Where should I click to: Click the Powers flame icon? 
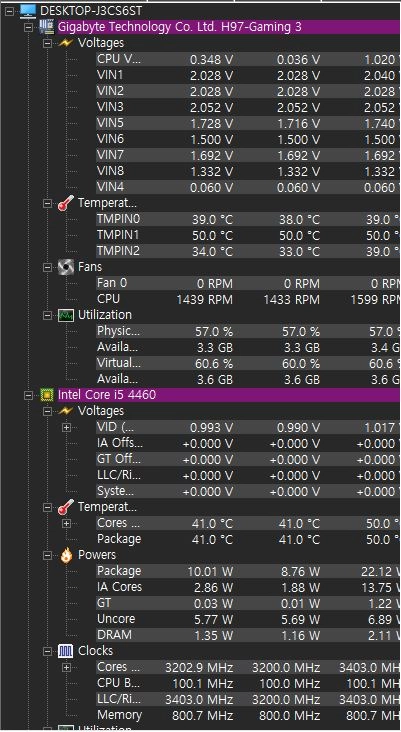click(66, 555)
